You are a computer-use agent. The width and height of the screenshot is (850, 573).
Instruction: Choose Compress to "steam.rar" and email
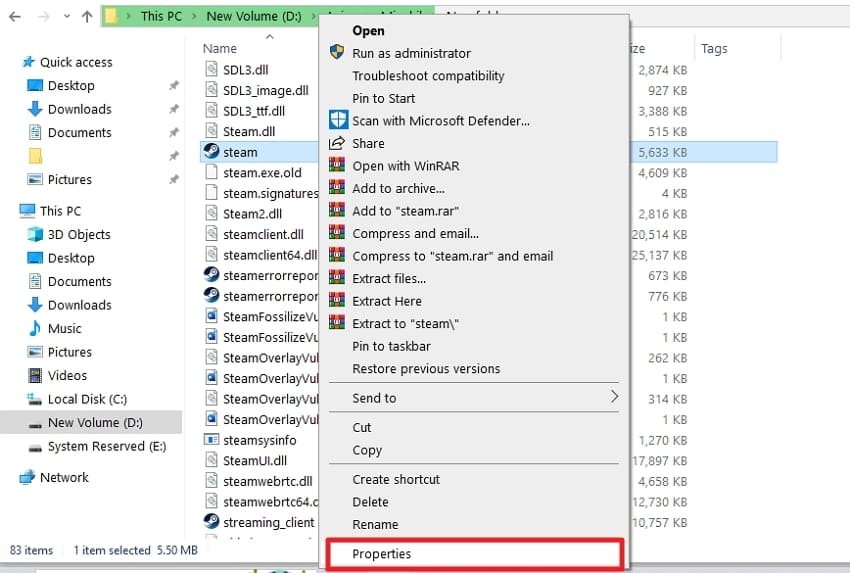pyautogui.click(x=453, y=256)
